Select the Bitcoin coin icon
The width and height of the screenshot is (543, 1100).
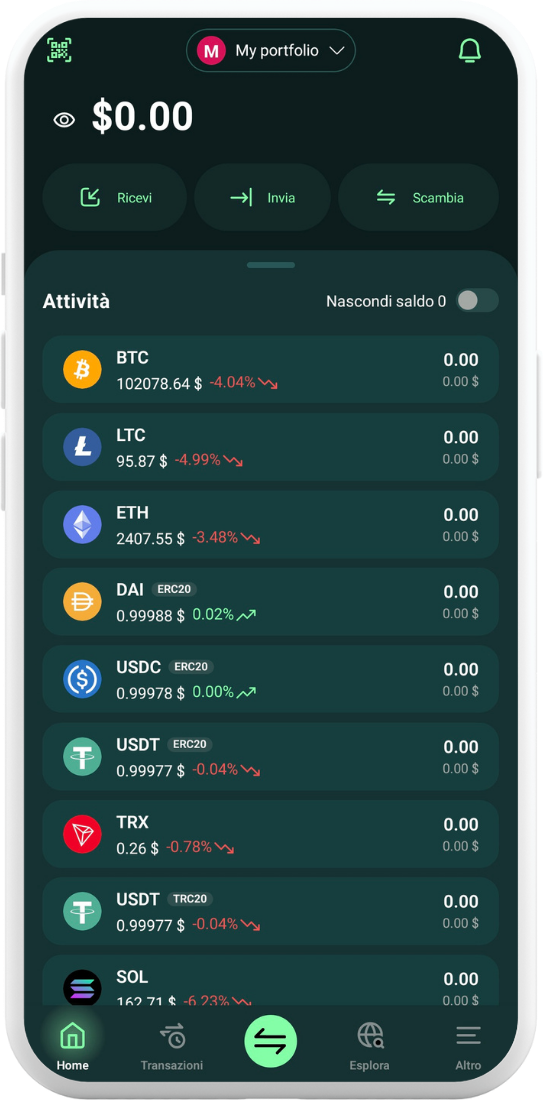pos(83,370)
